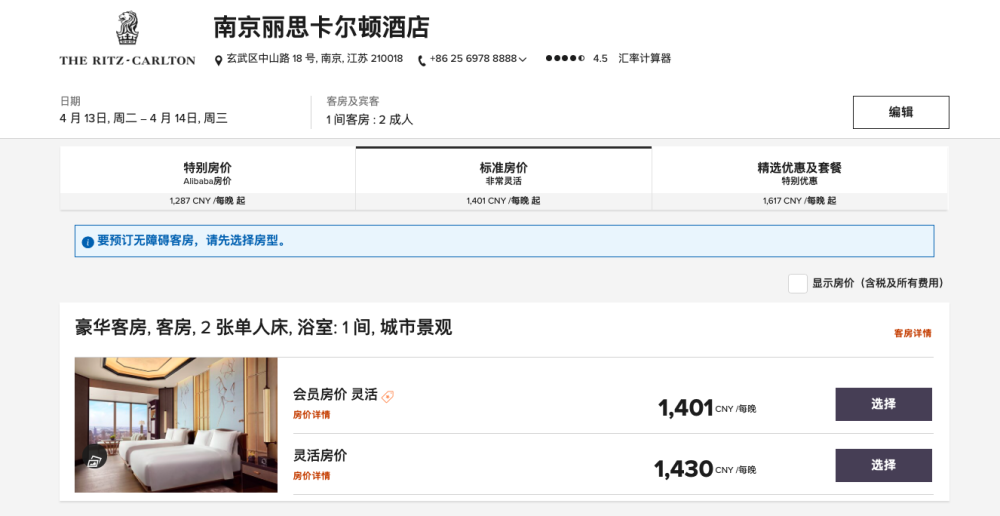Screen dimensions: 1000x516
Task: Click the 编辑 edit button
Action: [x=901, y=112]
